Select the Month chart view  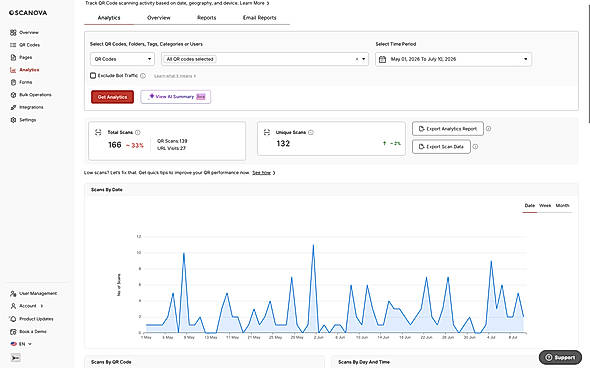(x=563, y=205)
